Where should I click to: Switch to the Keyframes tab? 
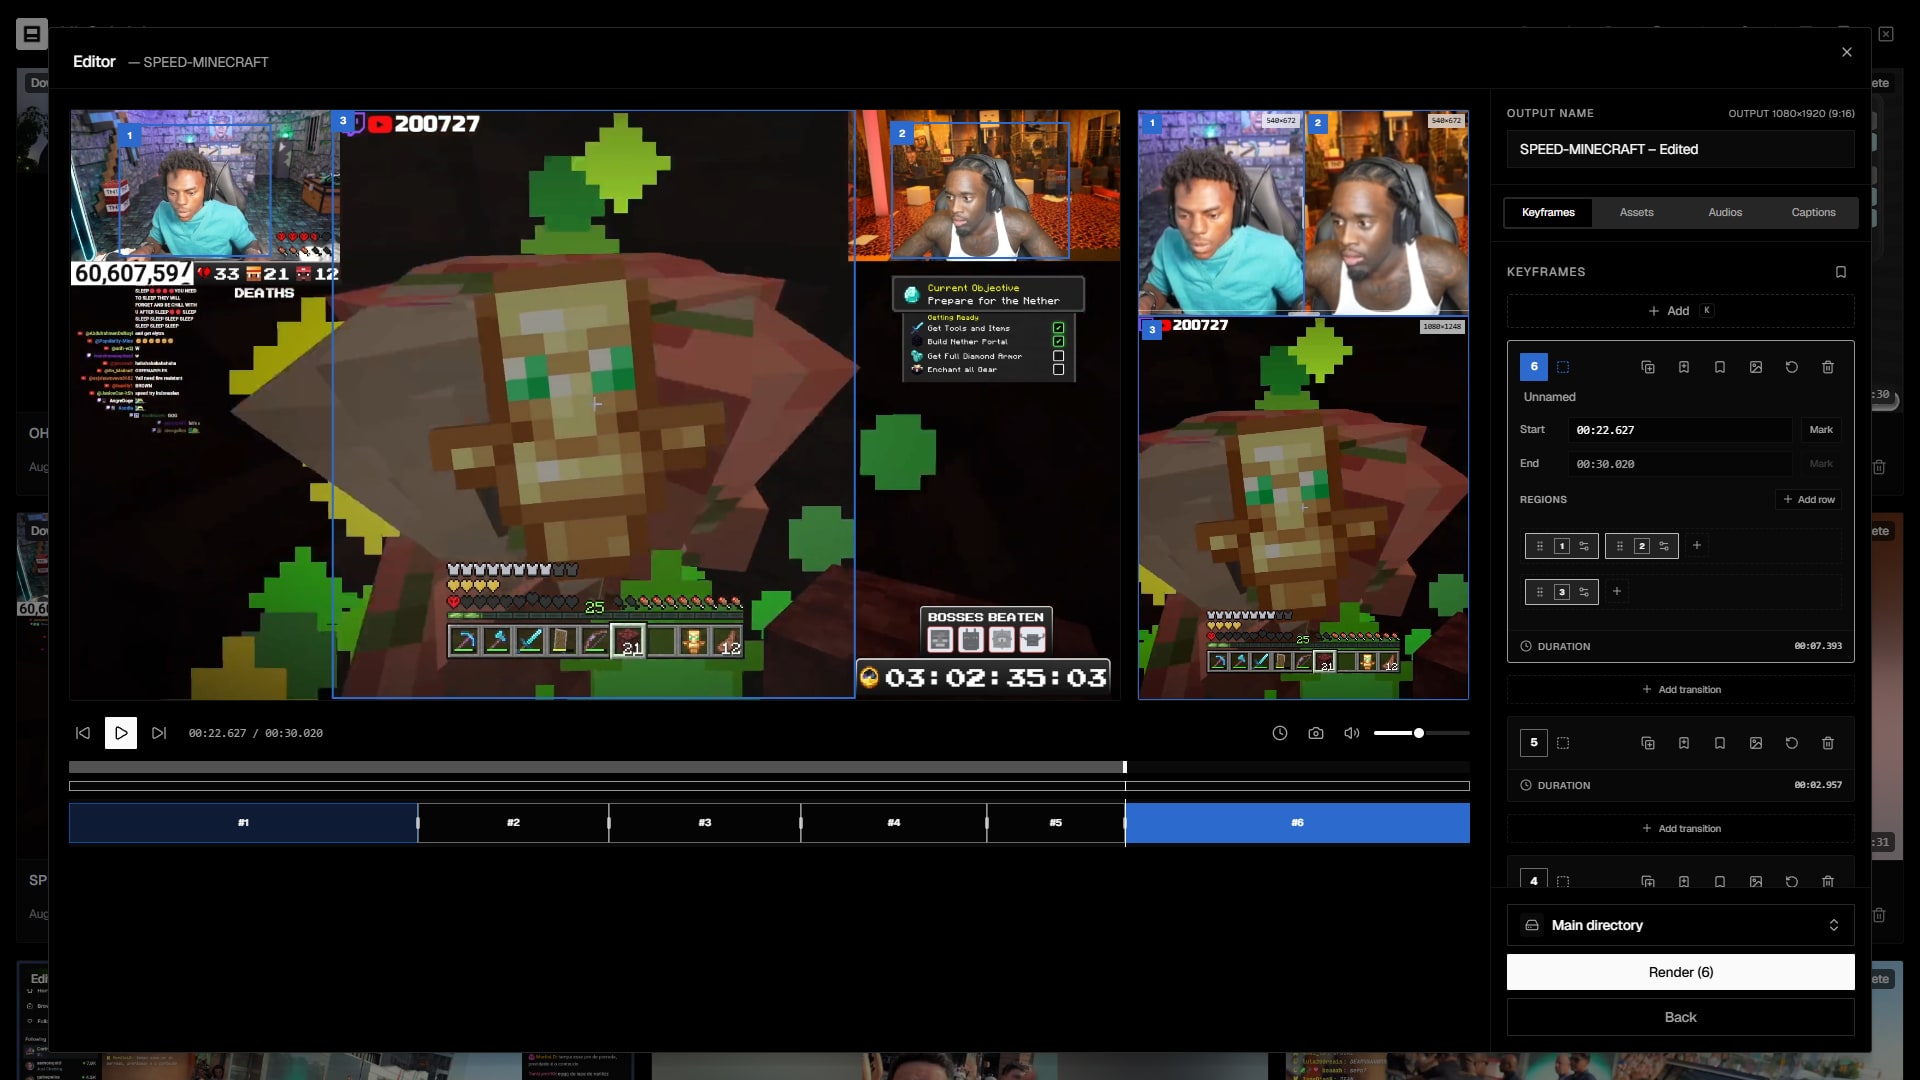[x=1548, y=212]
